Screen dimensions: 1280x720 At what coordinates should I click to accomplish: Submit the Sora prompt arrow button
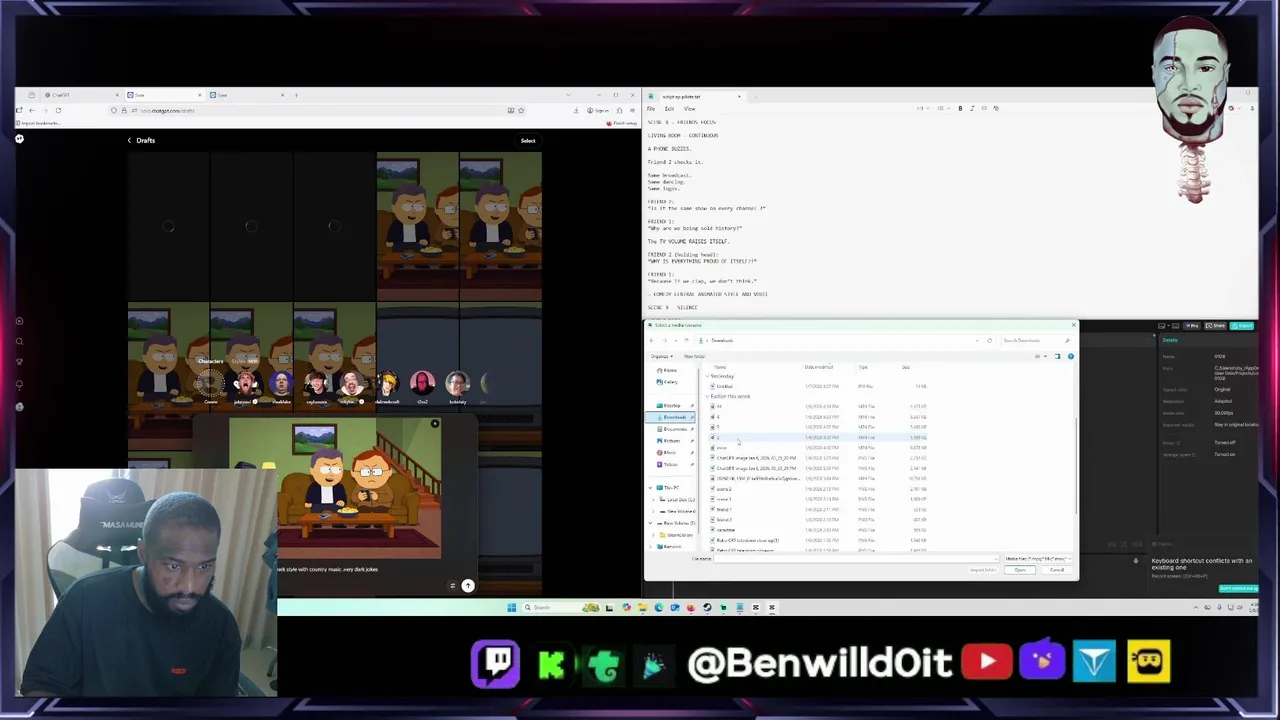pyautogui.click(x=468, y=586)
